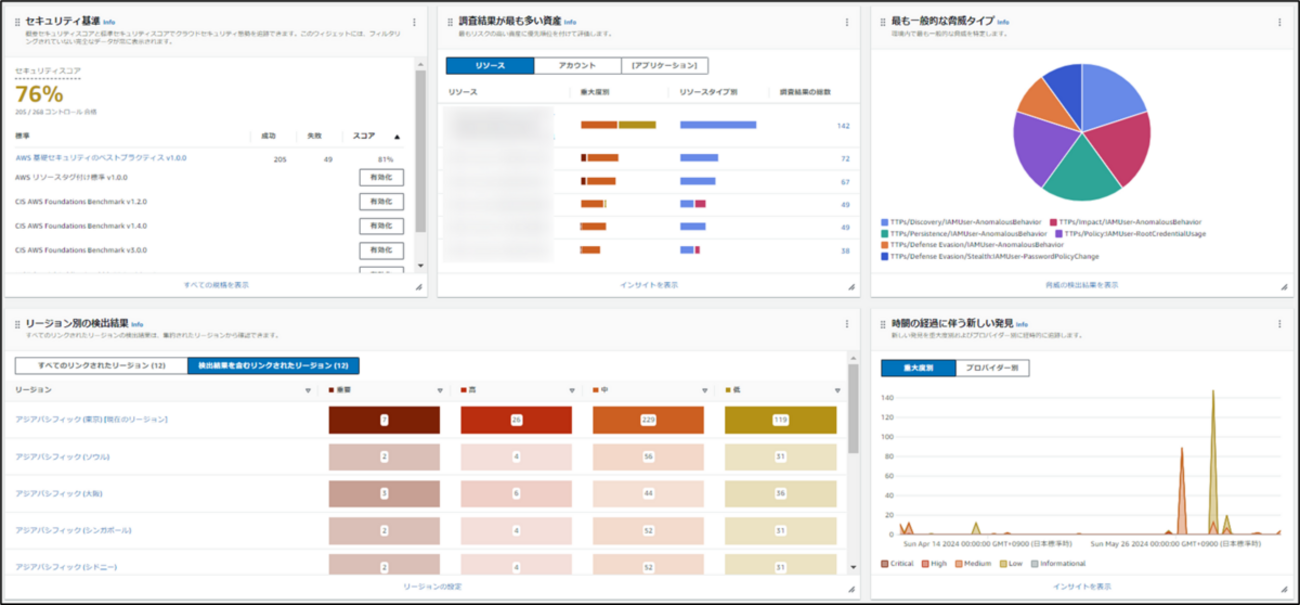Open the ⋮ menu on 最も一般的な脅威タイプ widget
This screenshot has height=605, width=1300.
click(1279, 22)
